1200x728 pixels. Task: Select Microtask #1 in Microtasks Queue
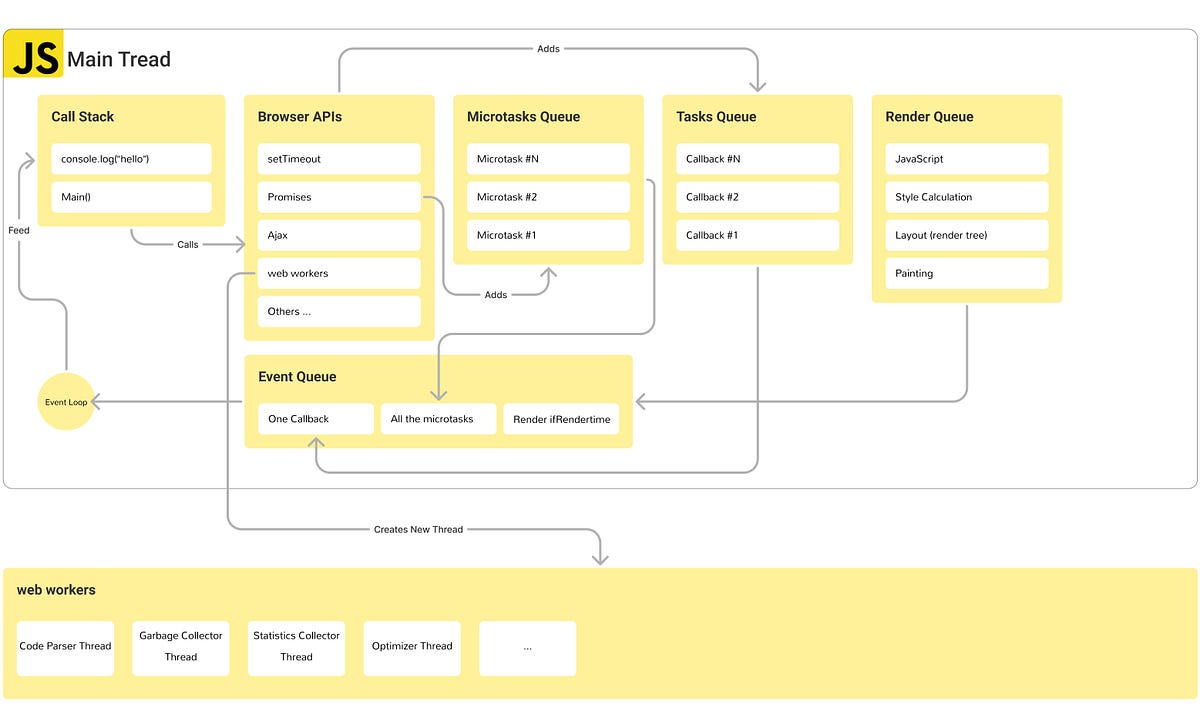click(547, 235)
